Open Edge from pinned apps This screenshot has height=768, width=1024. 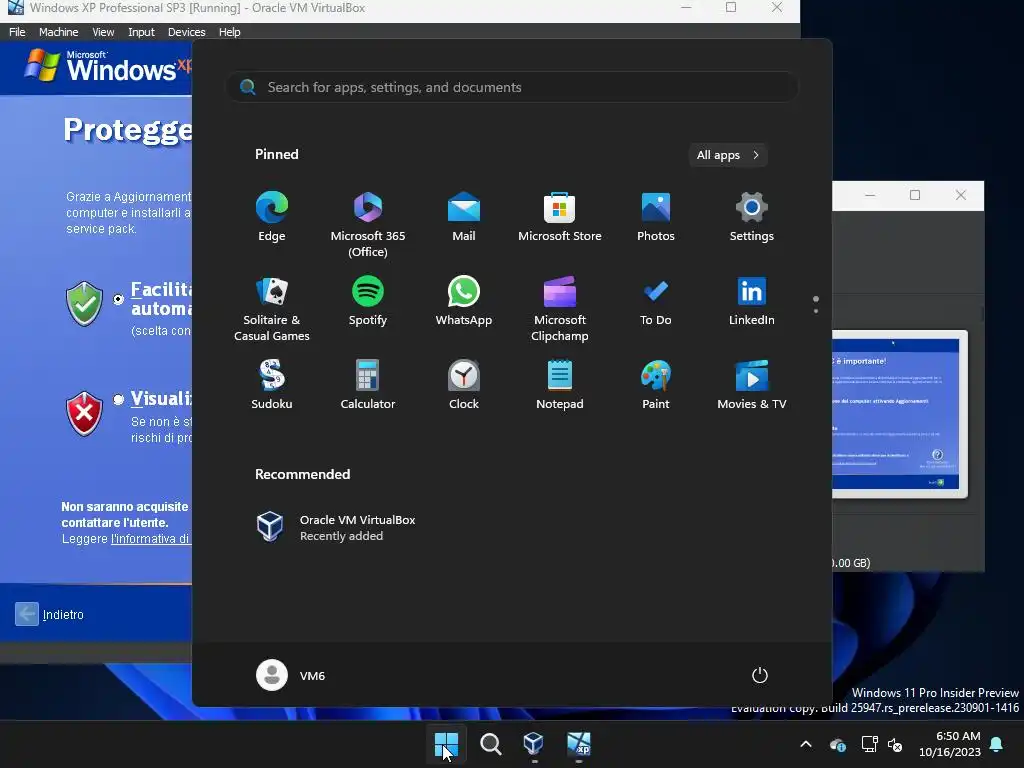coord(272,217)
